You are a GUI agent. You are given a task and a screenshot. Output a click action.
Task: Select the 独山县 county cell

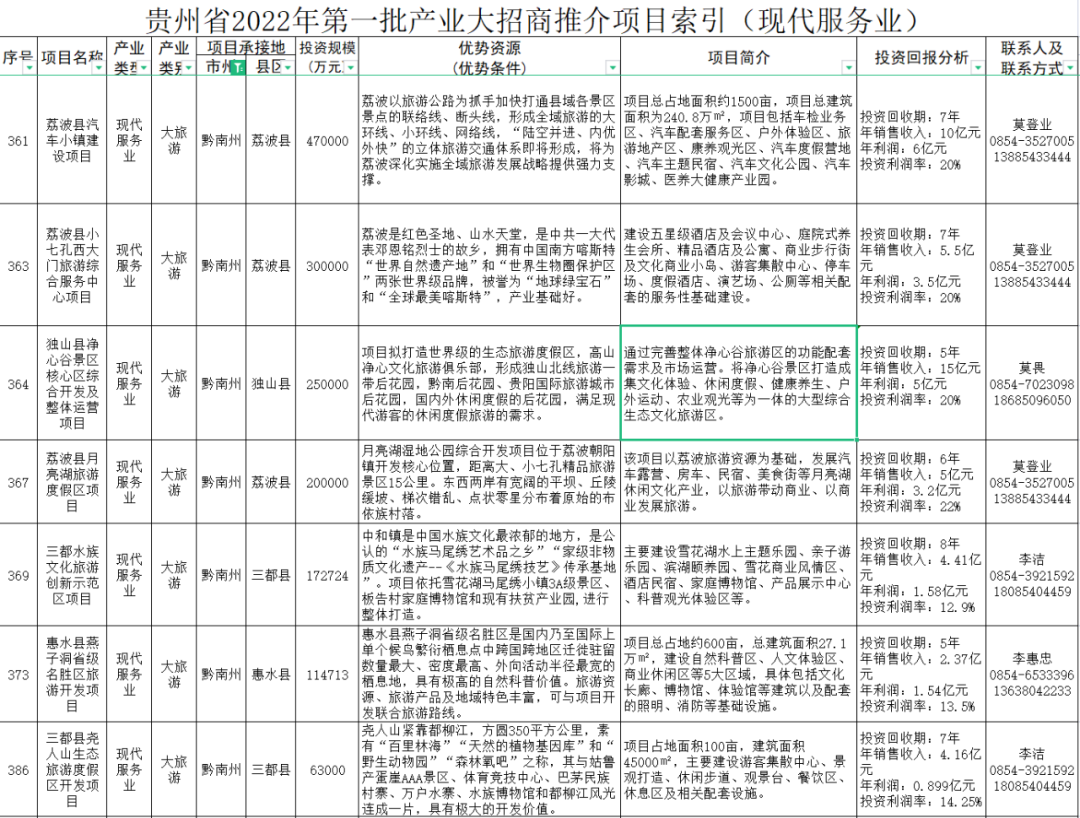270,383
